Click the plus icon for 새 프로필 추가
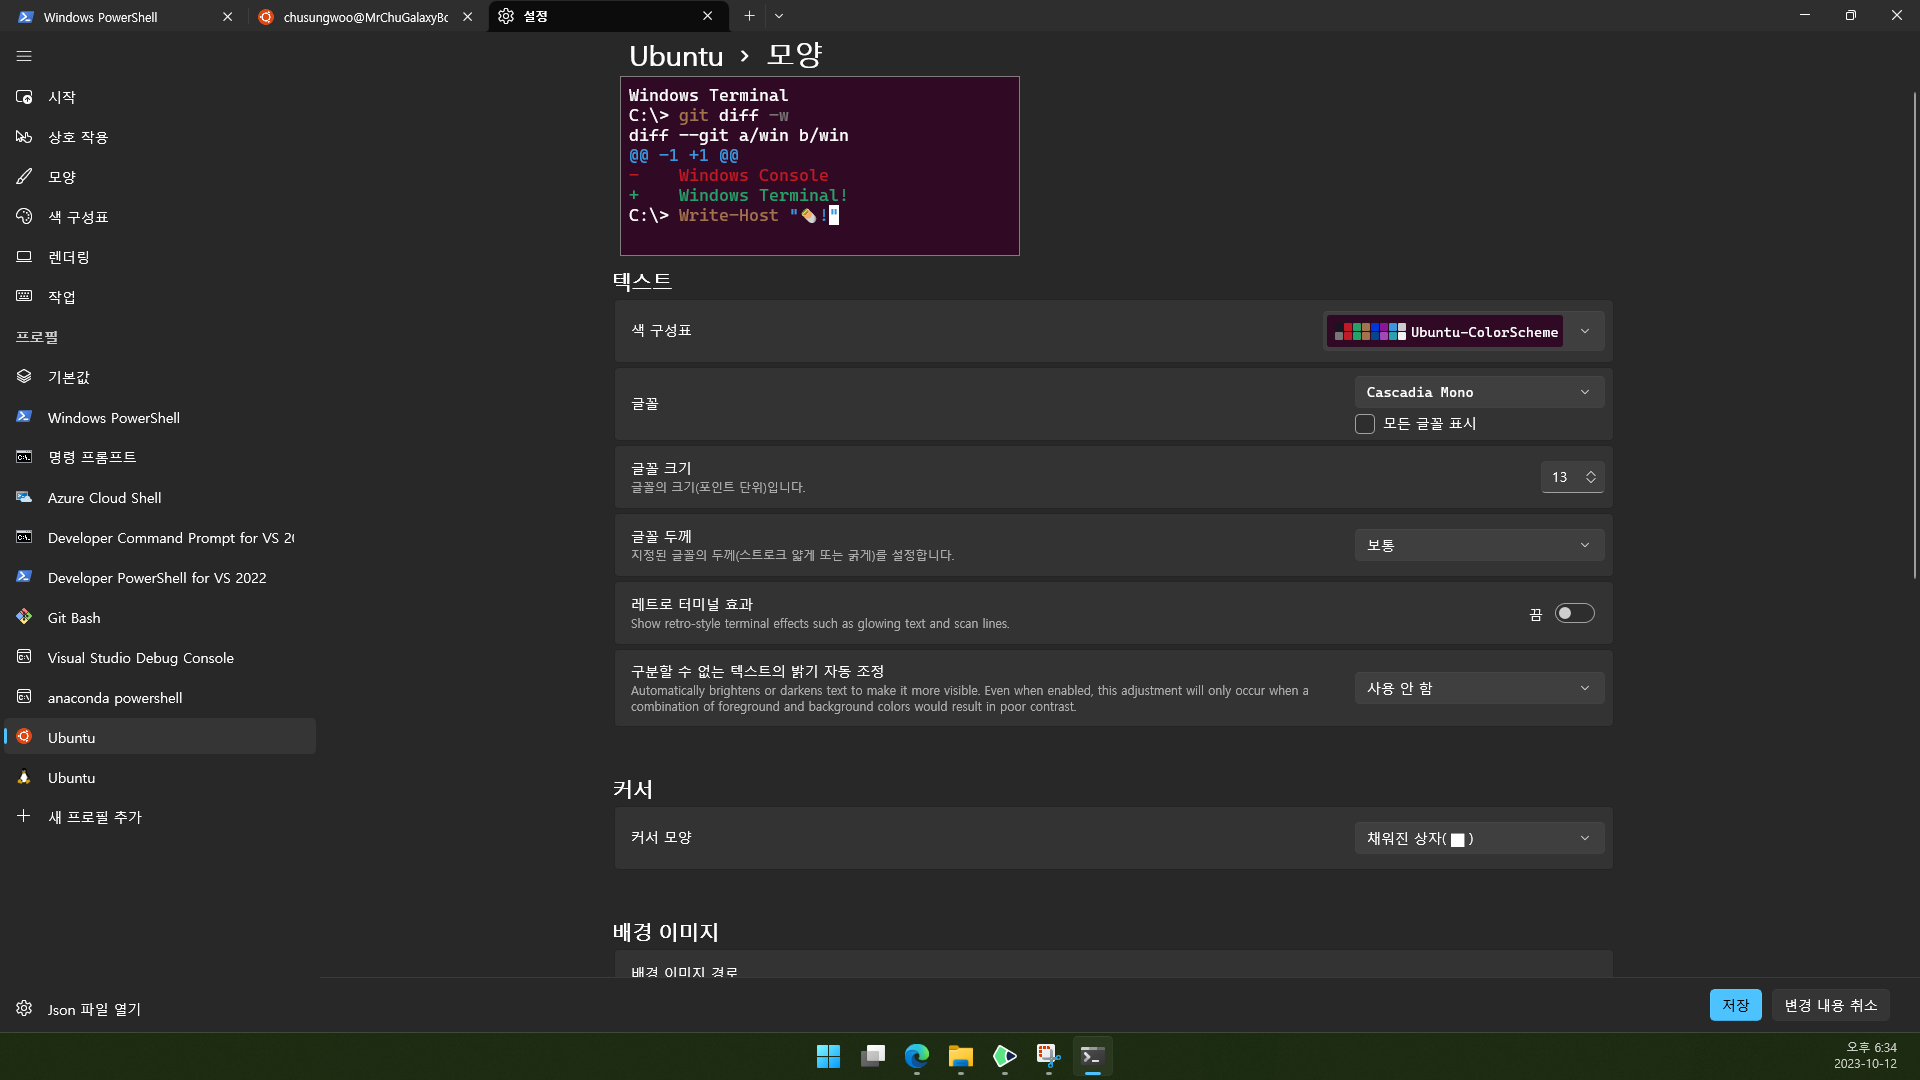1920x1080 pixels. click(x=24, y=816)
